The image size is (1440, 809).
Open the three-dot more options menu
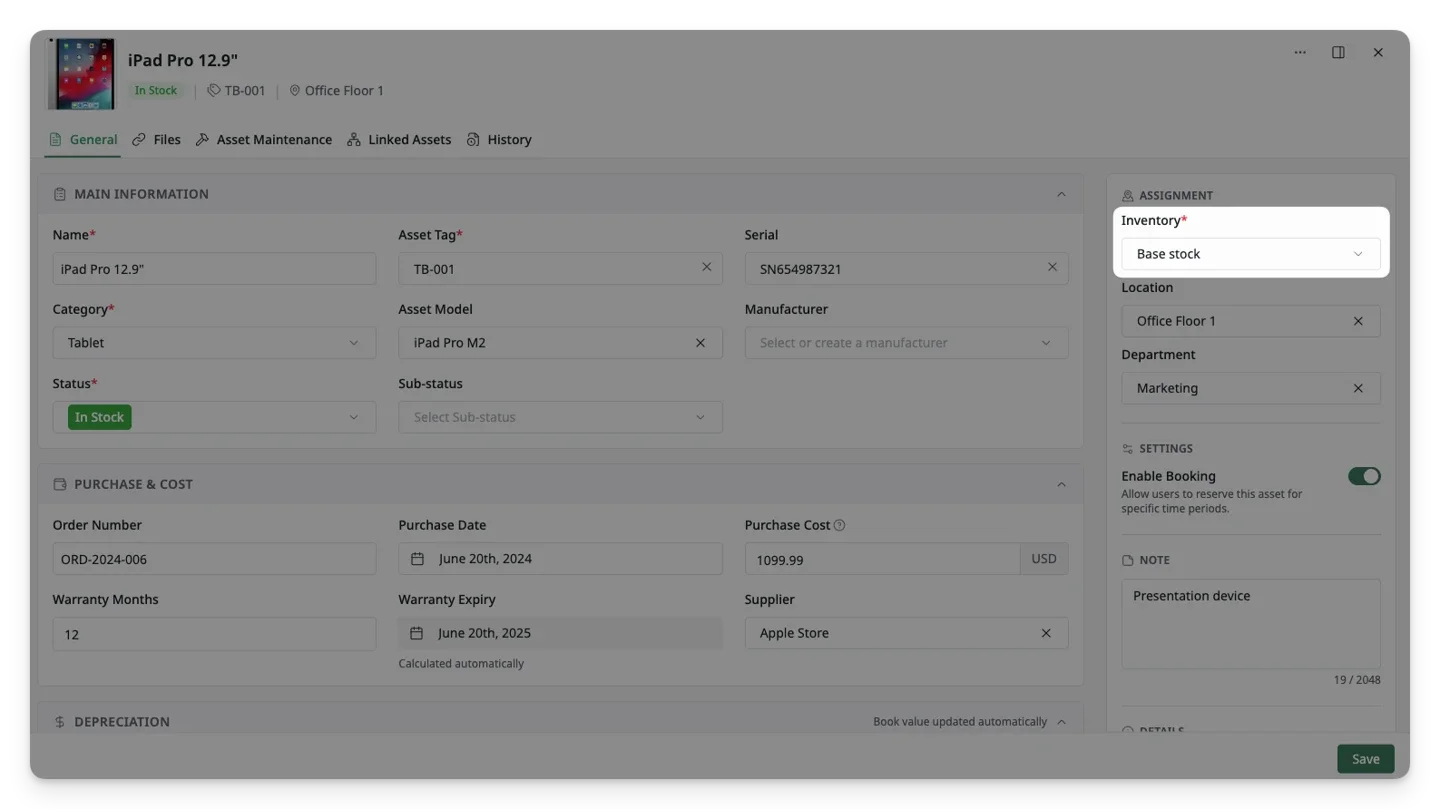click(1300, 53)
